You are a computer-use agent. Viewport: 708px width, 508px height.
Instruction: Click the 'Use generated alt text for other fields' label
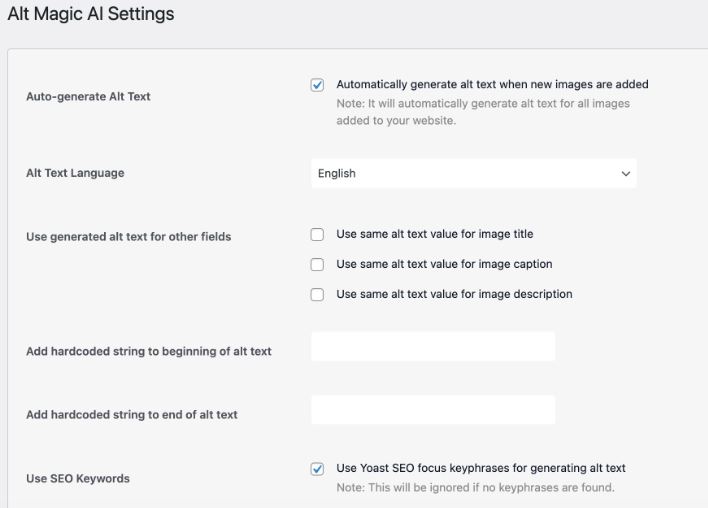tap(129, 237)
